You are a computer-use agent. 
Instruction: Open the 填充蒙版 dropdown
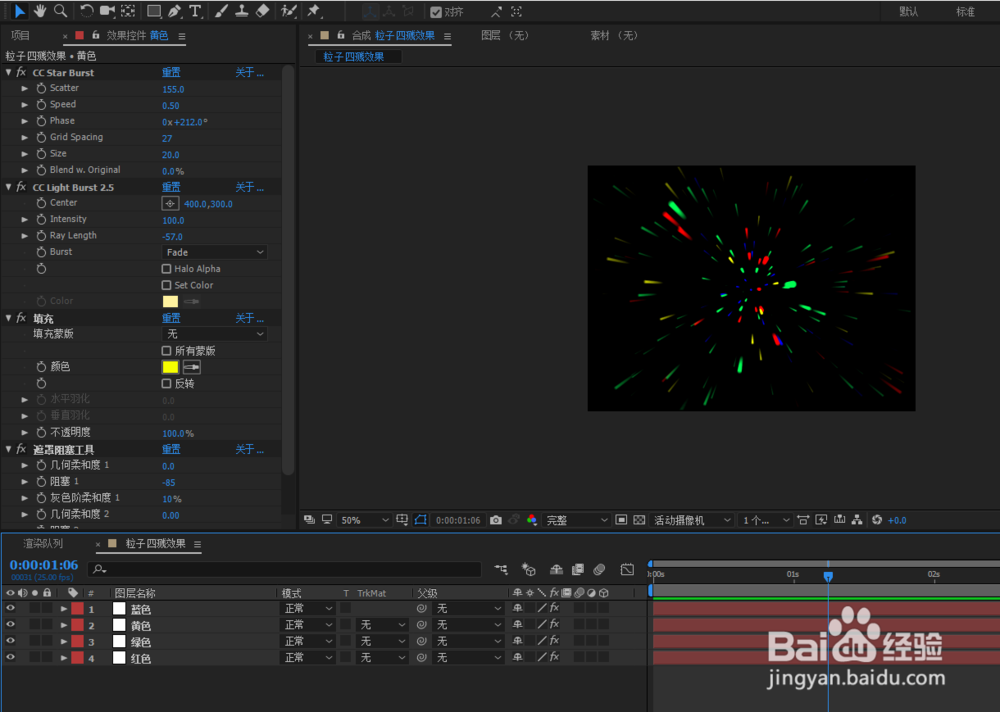point(214,334)
